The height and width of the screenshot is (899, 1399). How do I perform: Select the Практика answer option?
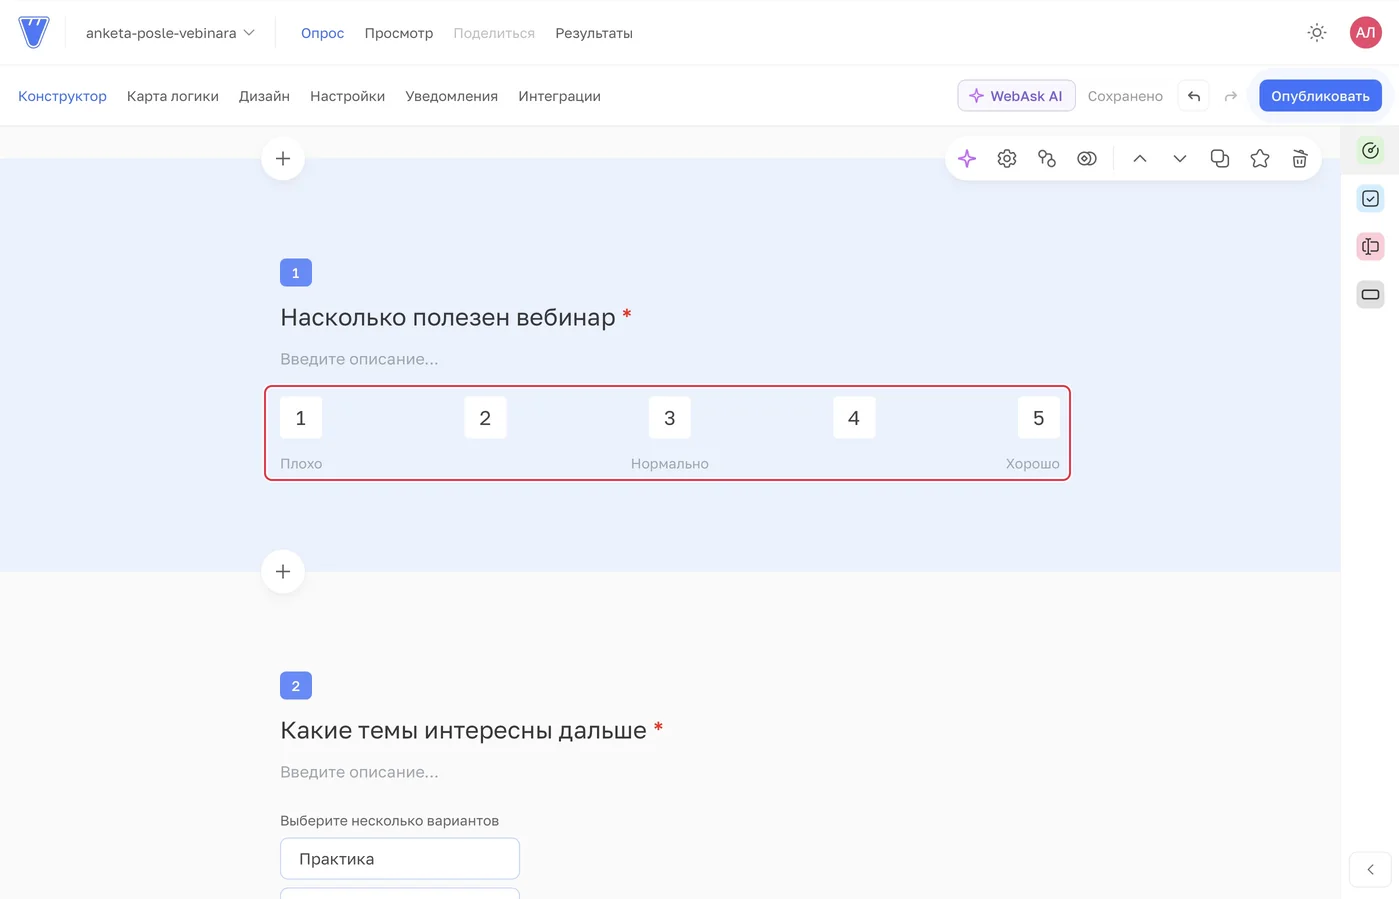coord(400,859)
